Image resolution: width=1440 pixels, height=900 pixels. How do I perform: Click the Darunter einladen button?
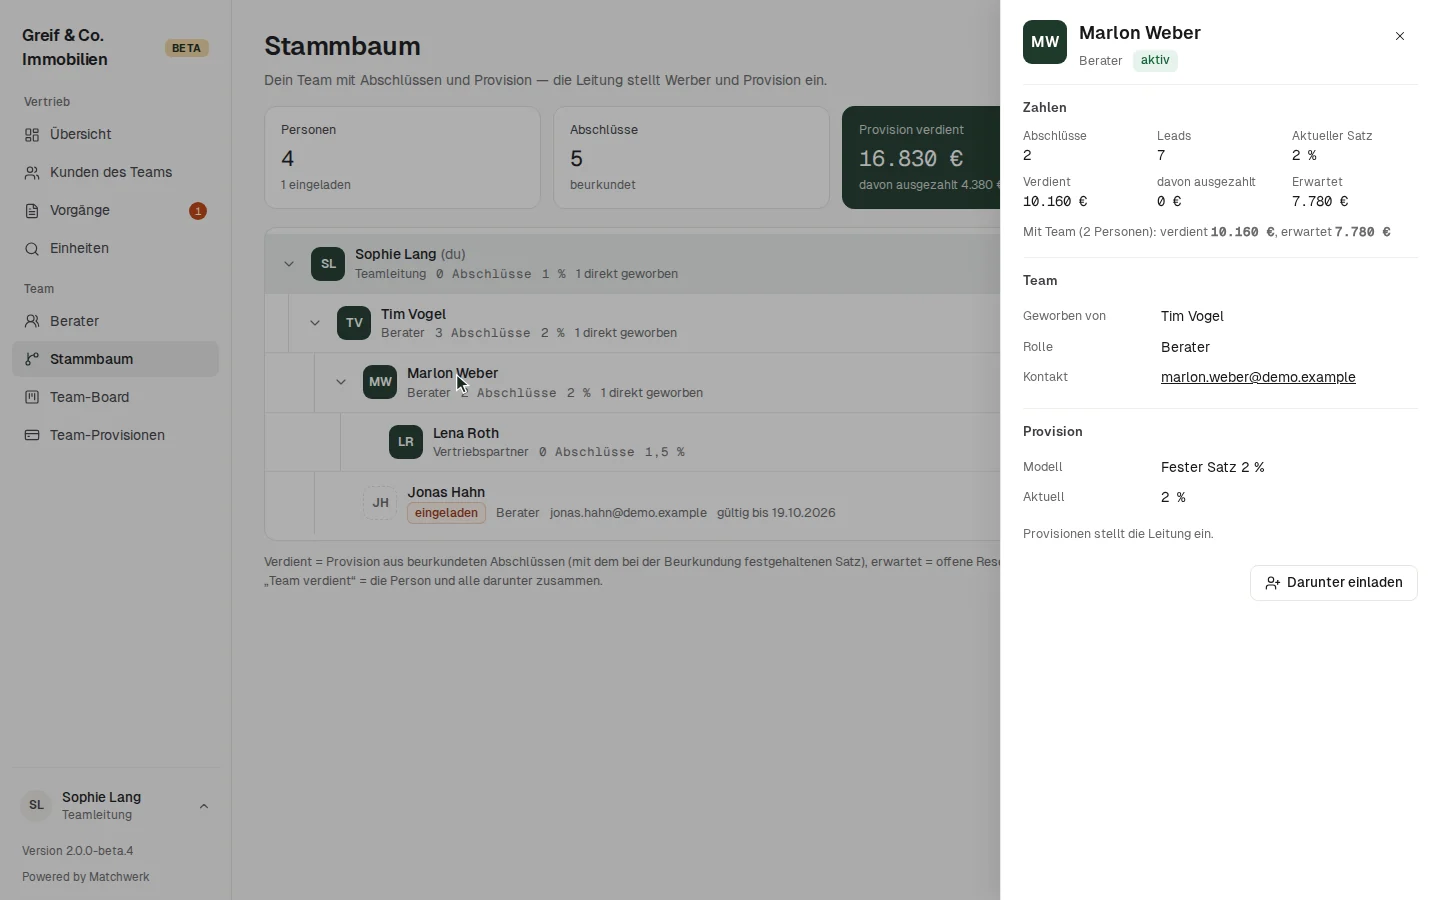[x=1333, y=583]
